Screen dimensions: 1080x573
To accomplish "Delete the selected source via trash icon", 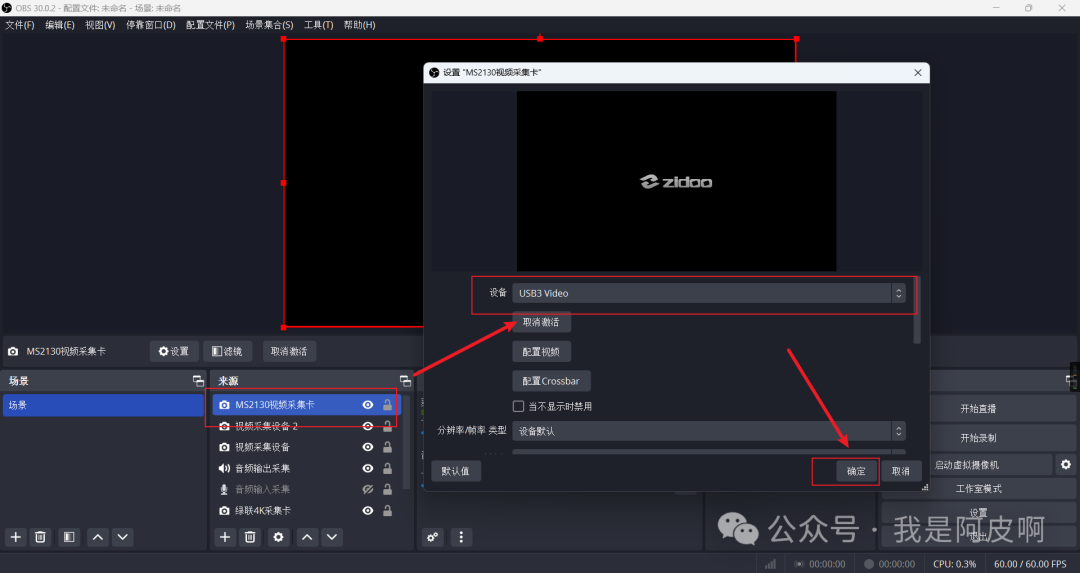I will pyautogui.click(x=251, y=537).
